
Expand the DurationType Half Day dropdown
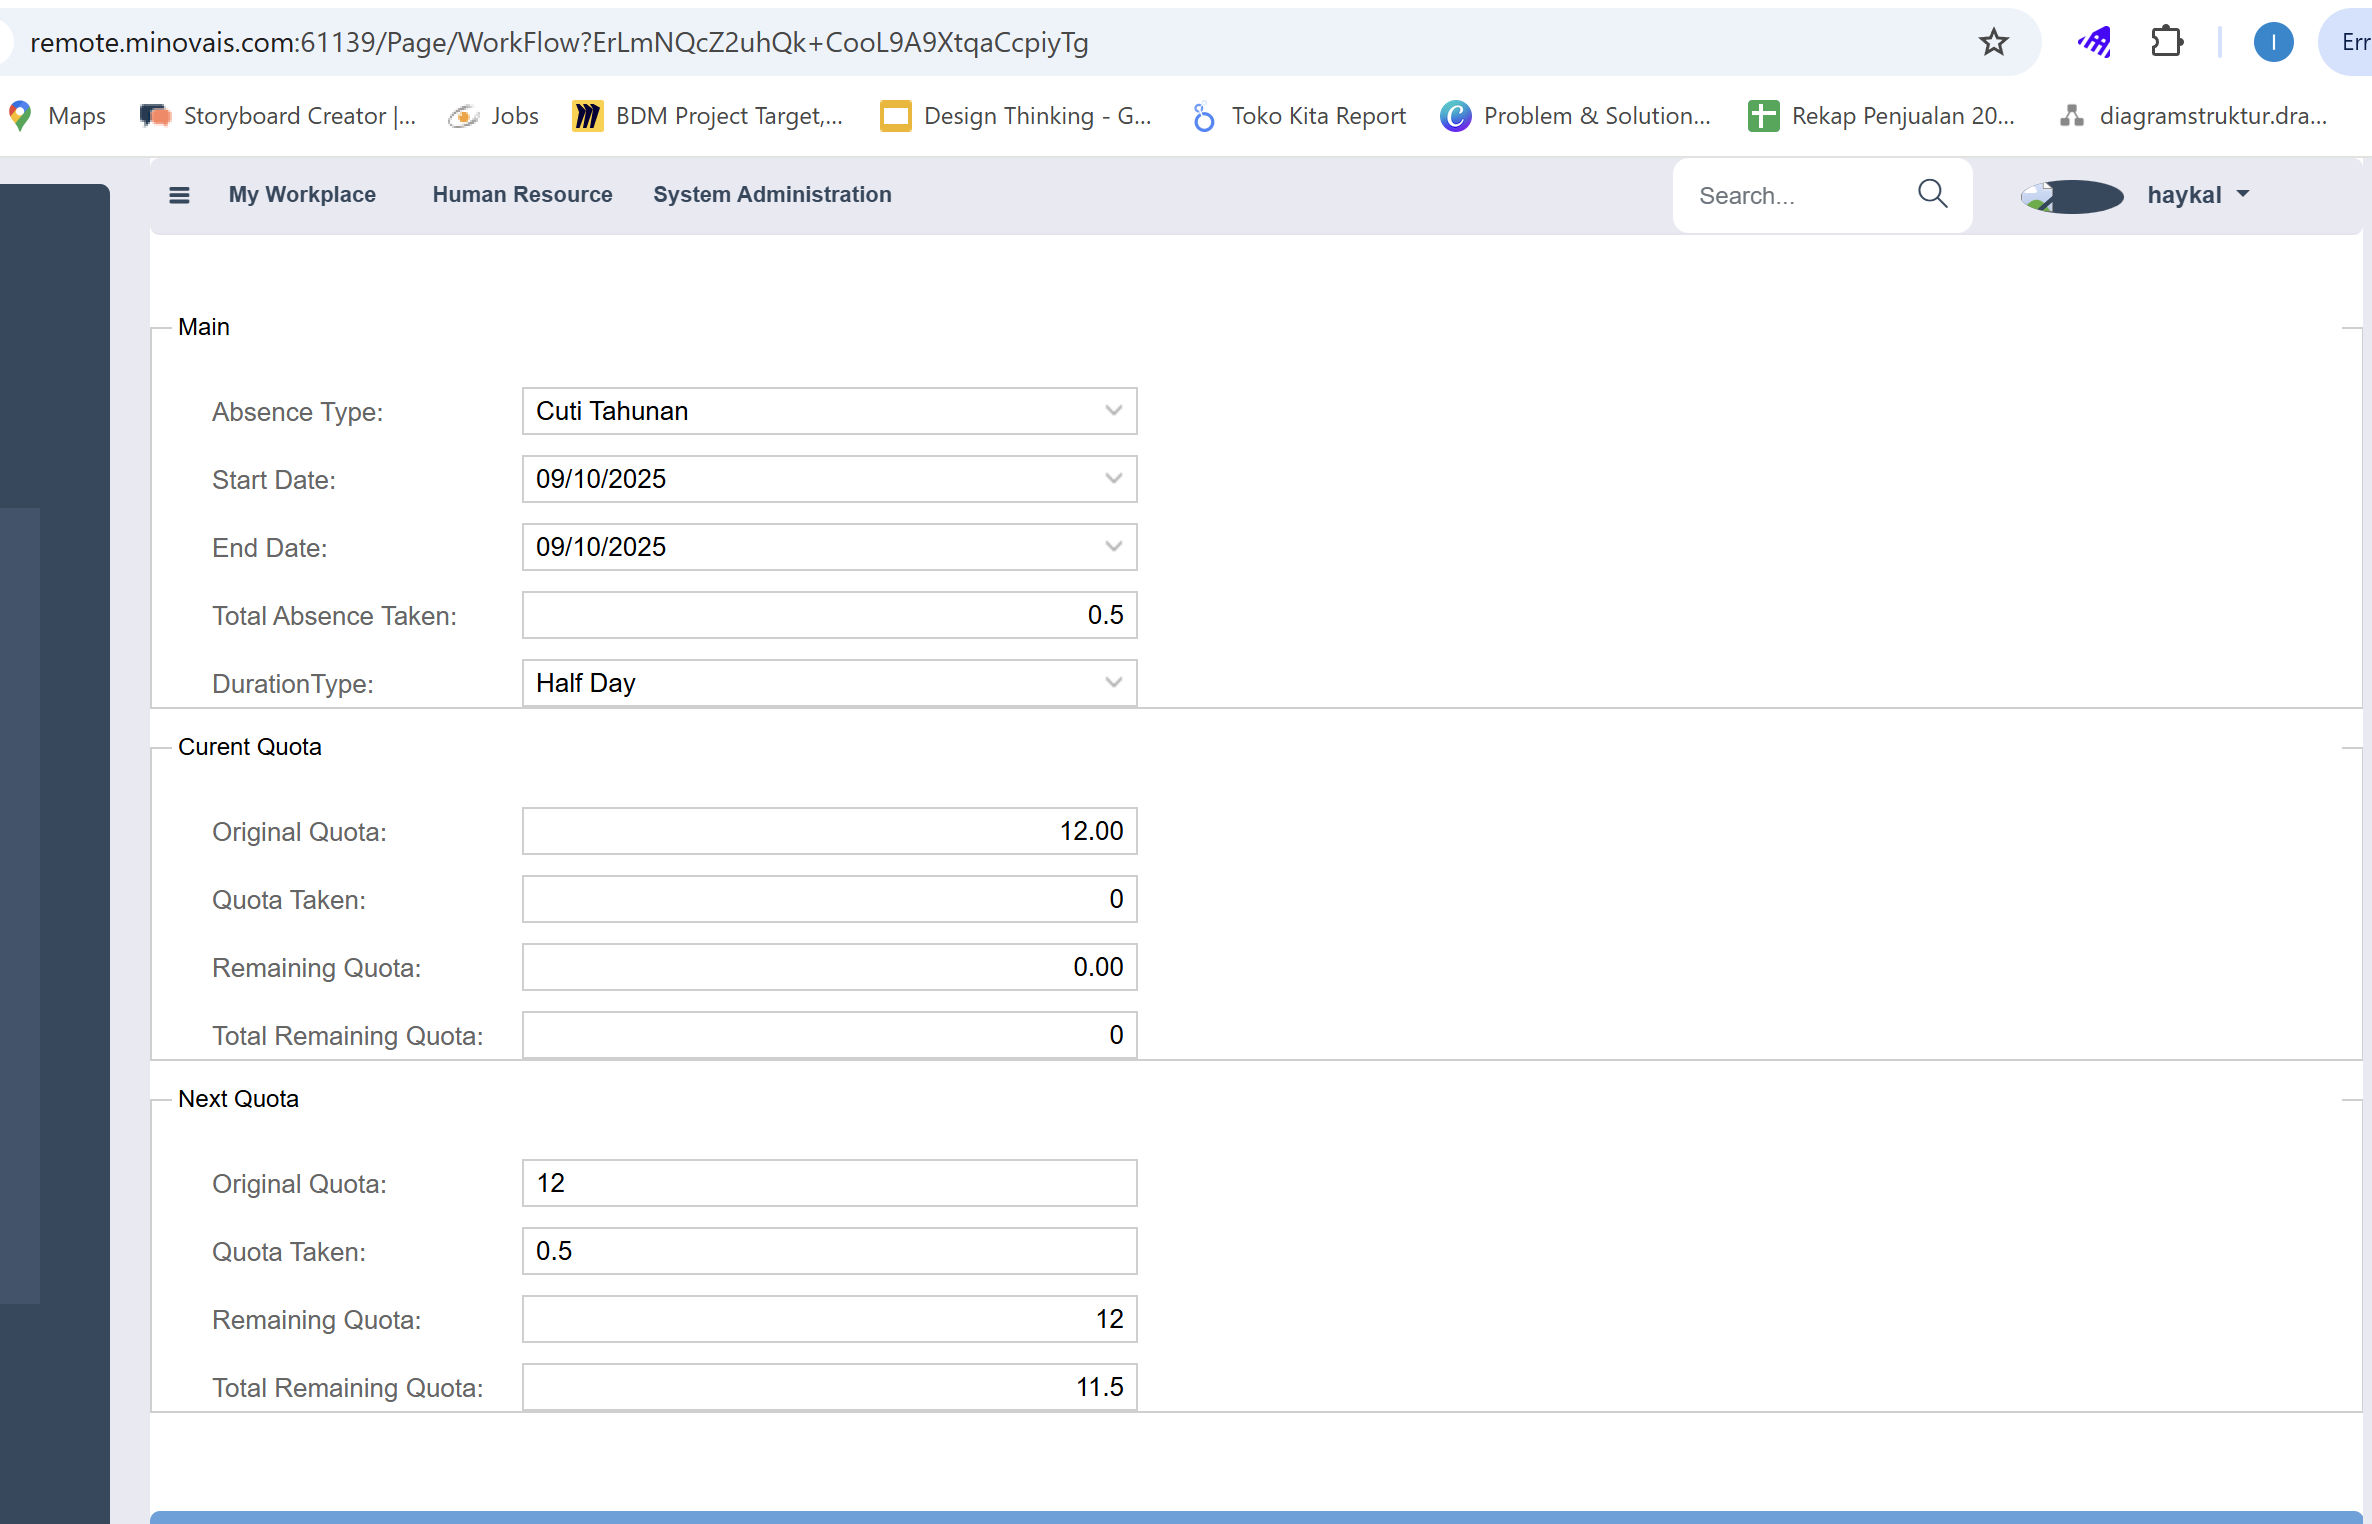[1113, 683]
